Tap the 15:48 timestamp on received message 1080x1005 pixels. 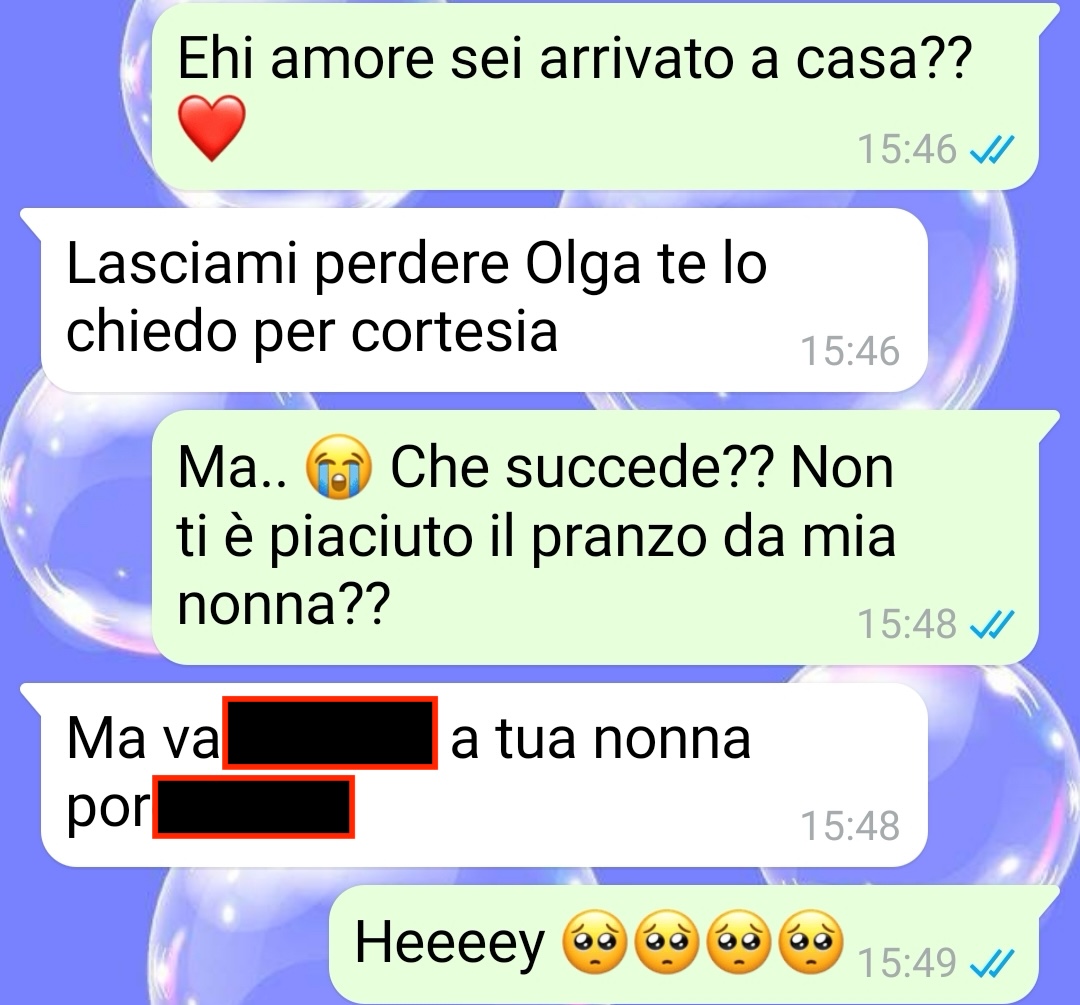click(850, 825)
